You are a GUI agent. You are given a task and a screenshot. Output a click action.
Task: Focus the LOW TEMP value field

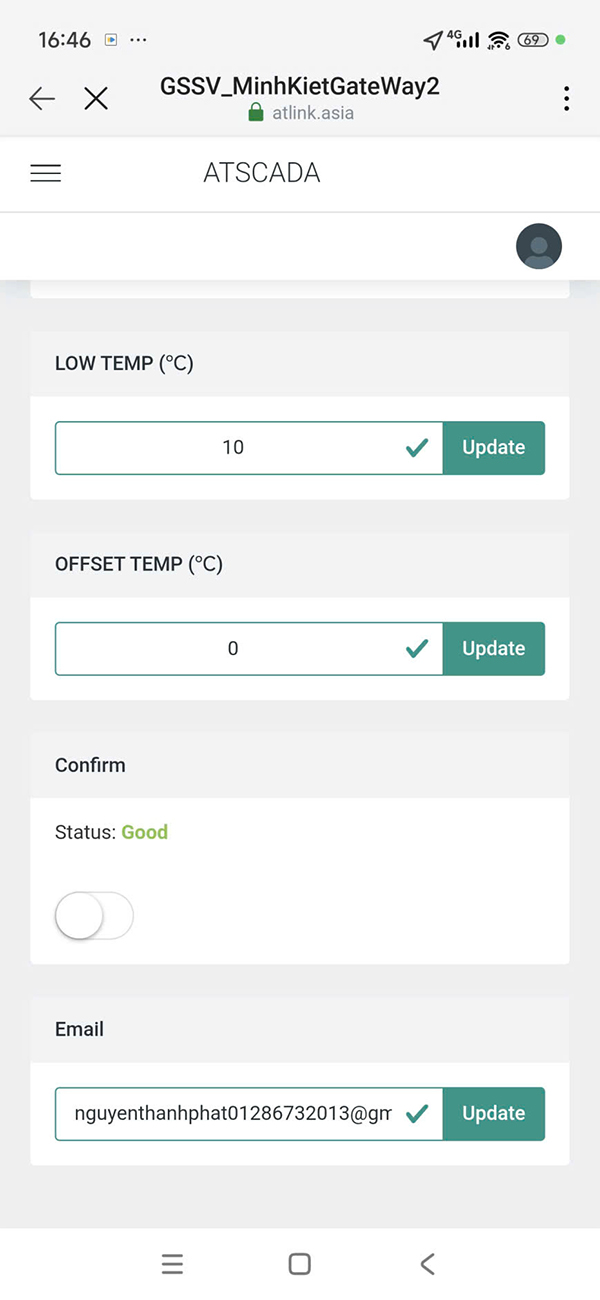pyautogui.click(x=232, y=448)
